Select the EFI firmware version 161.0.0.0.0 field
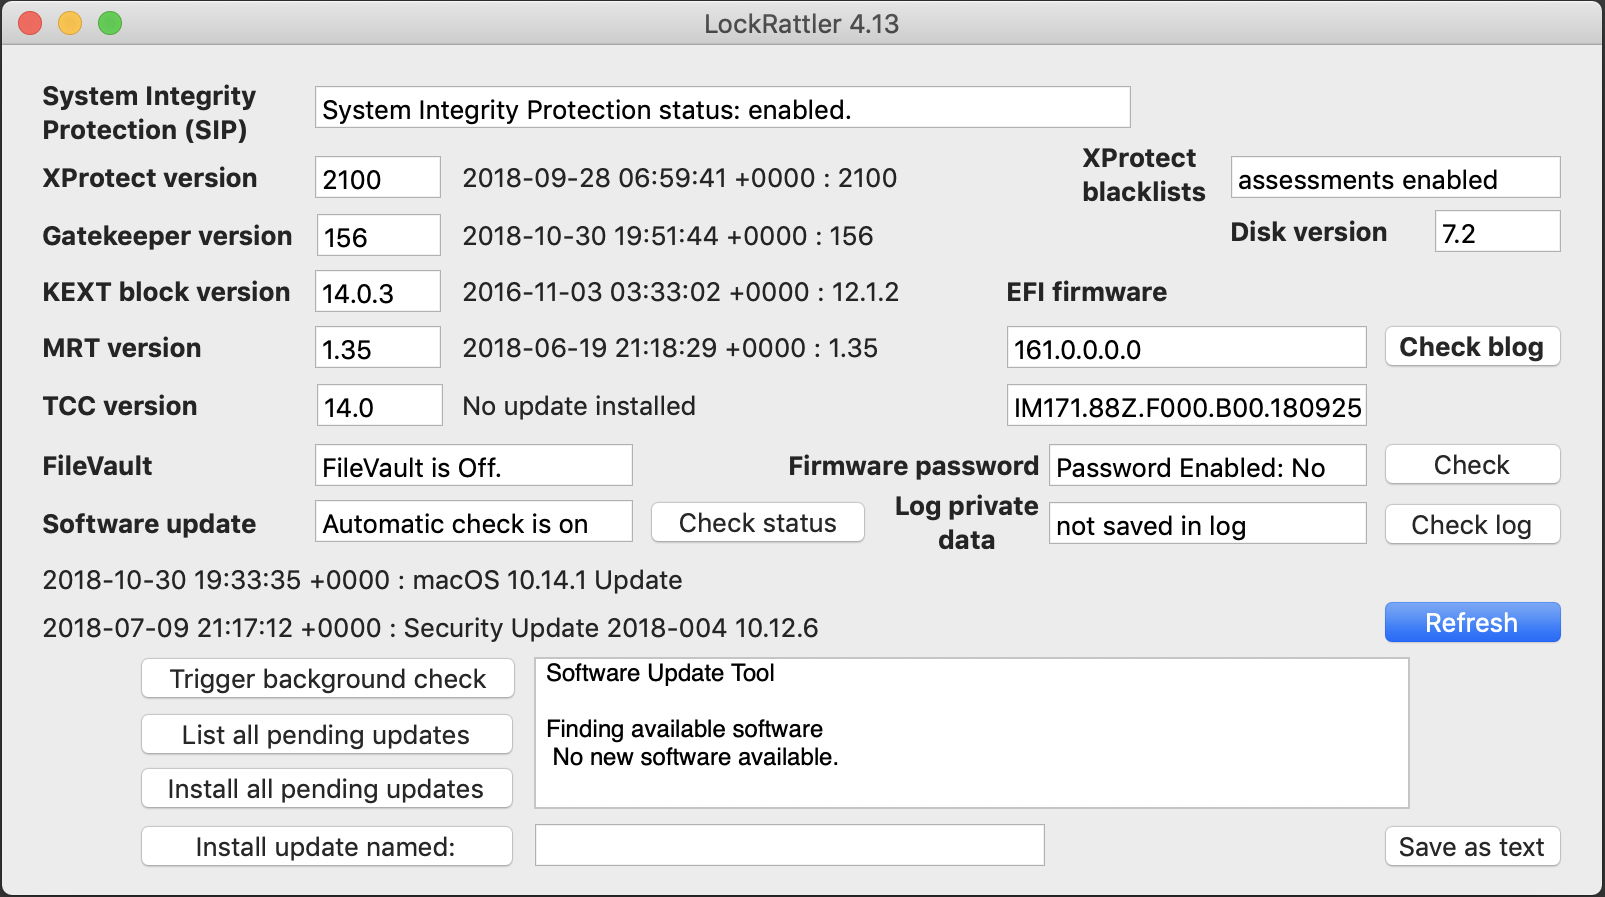Screen dimensions: 1605x897 [1185, 349]
